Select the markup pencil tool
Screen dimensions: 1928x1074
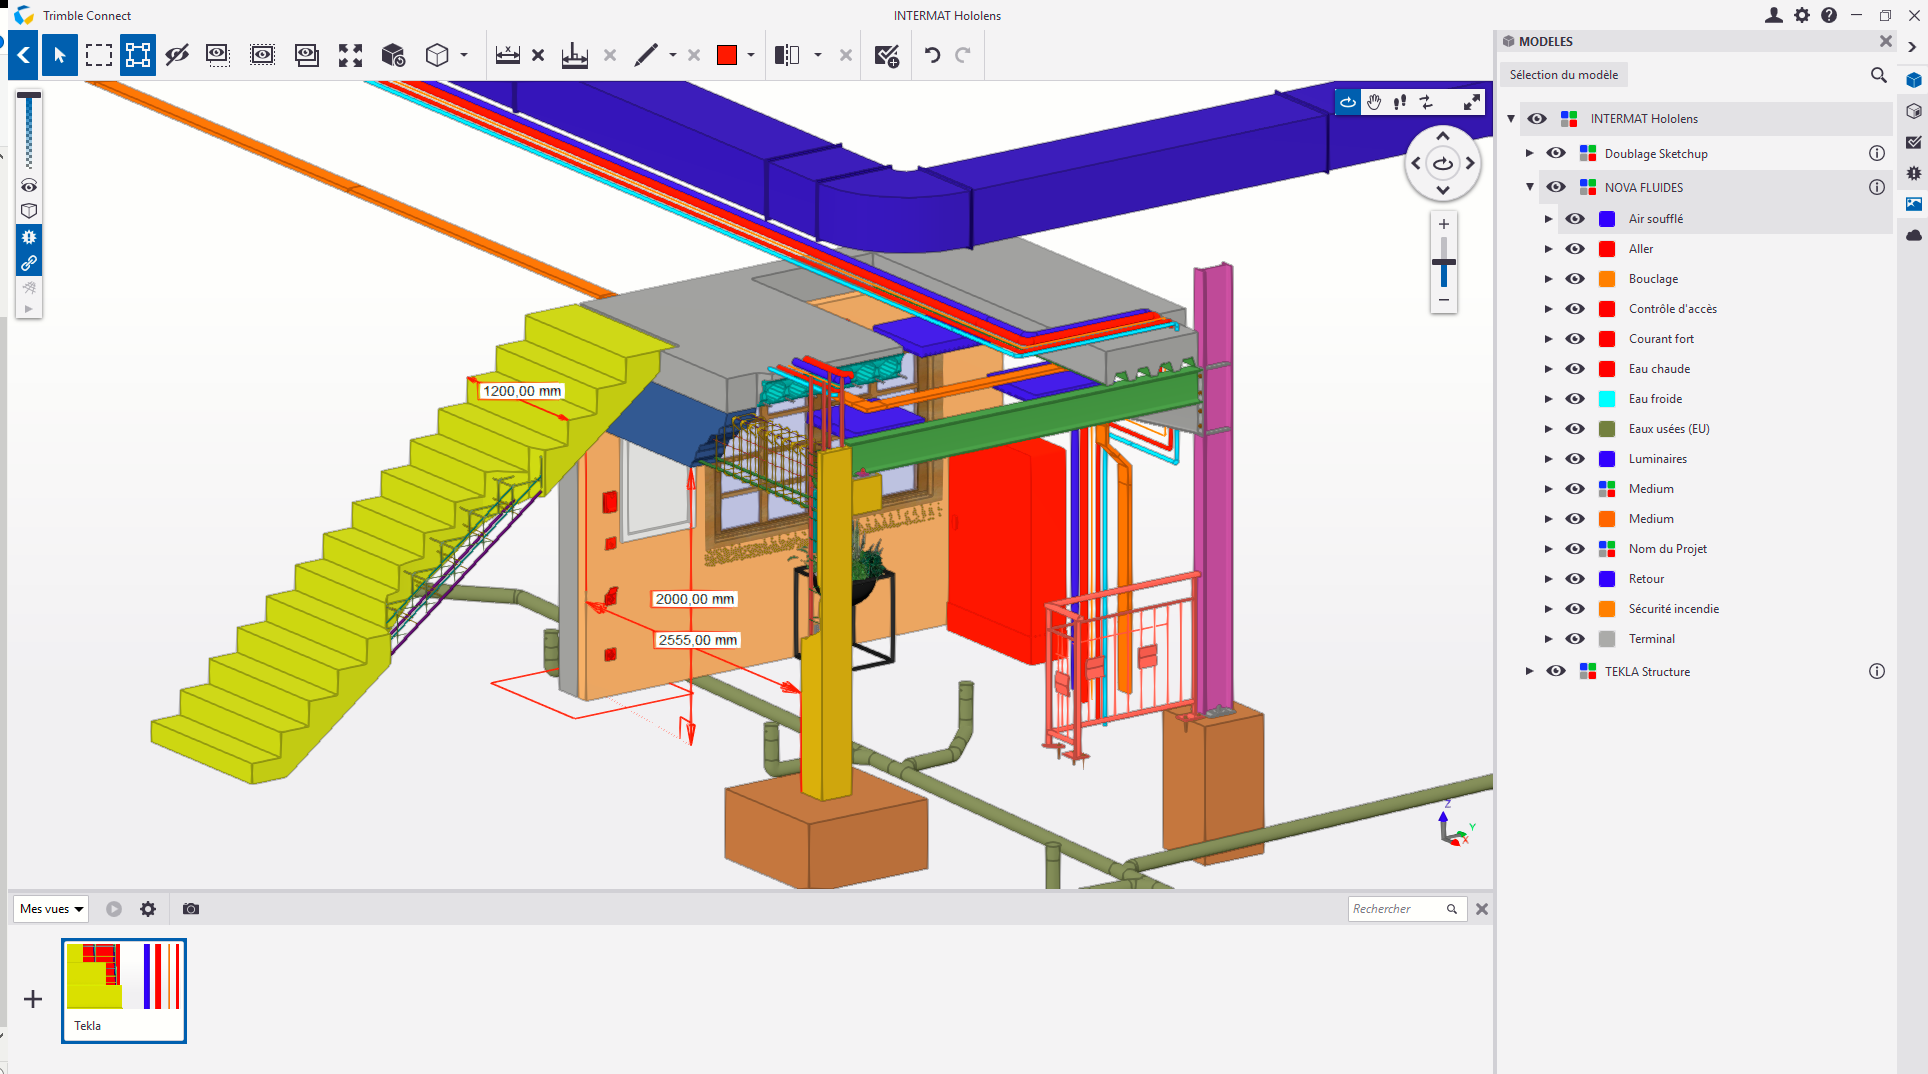(646, 55)
